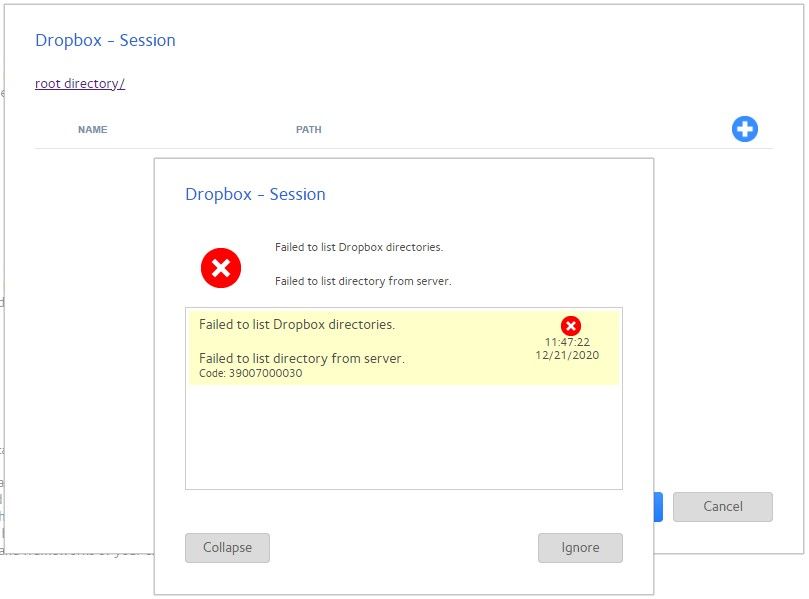Open the root directory/ link

click(80, 84)
